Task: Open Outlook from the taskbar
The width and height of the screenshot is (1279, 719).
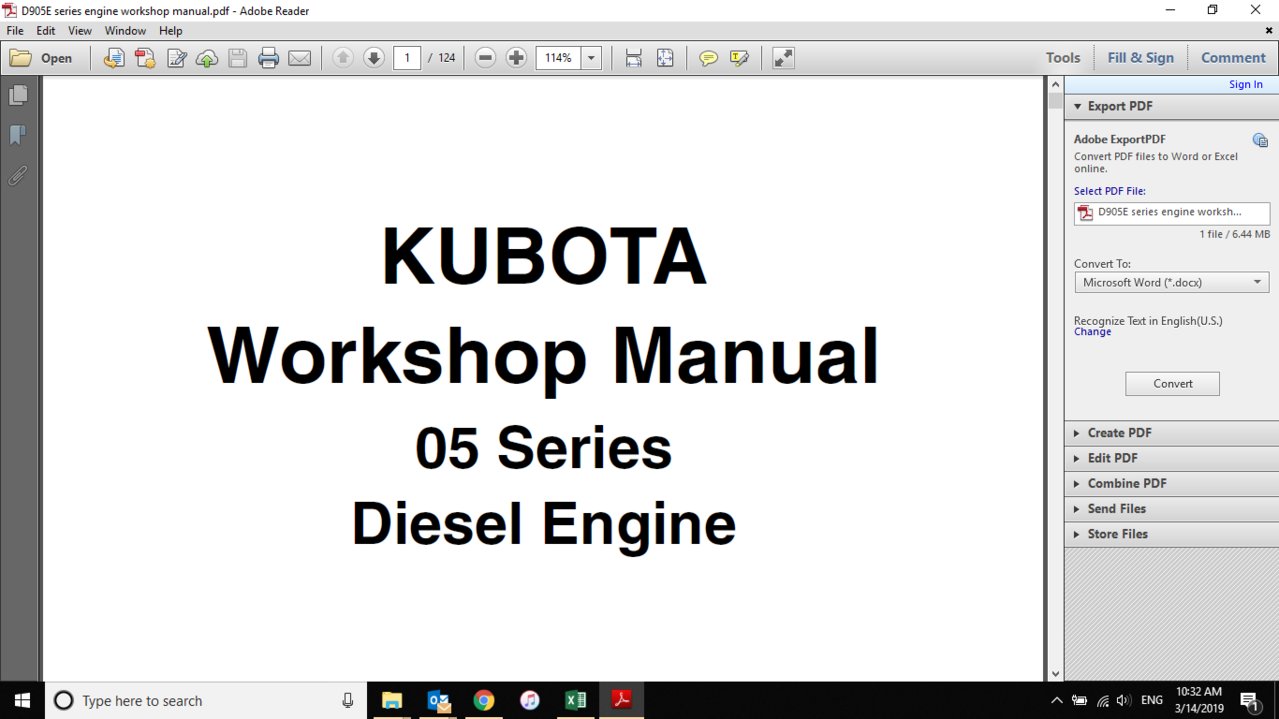Action: tap(438, 700)
